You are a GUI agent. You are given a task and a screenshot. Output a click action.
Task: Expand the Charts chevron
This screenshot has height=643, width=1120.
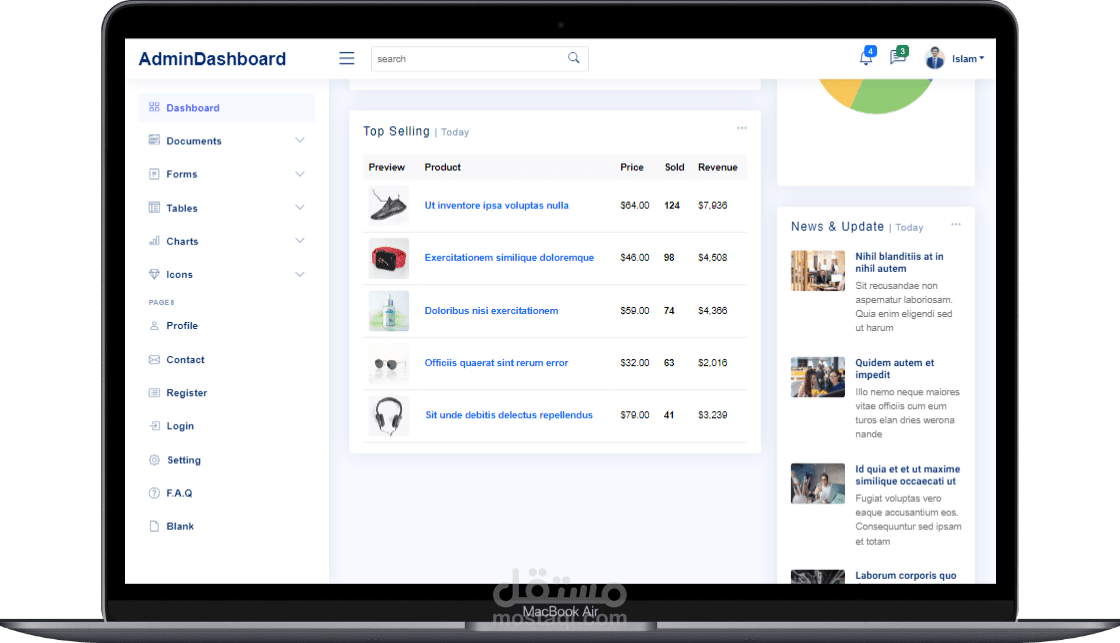click(299, 241)
